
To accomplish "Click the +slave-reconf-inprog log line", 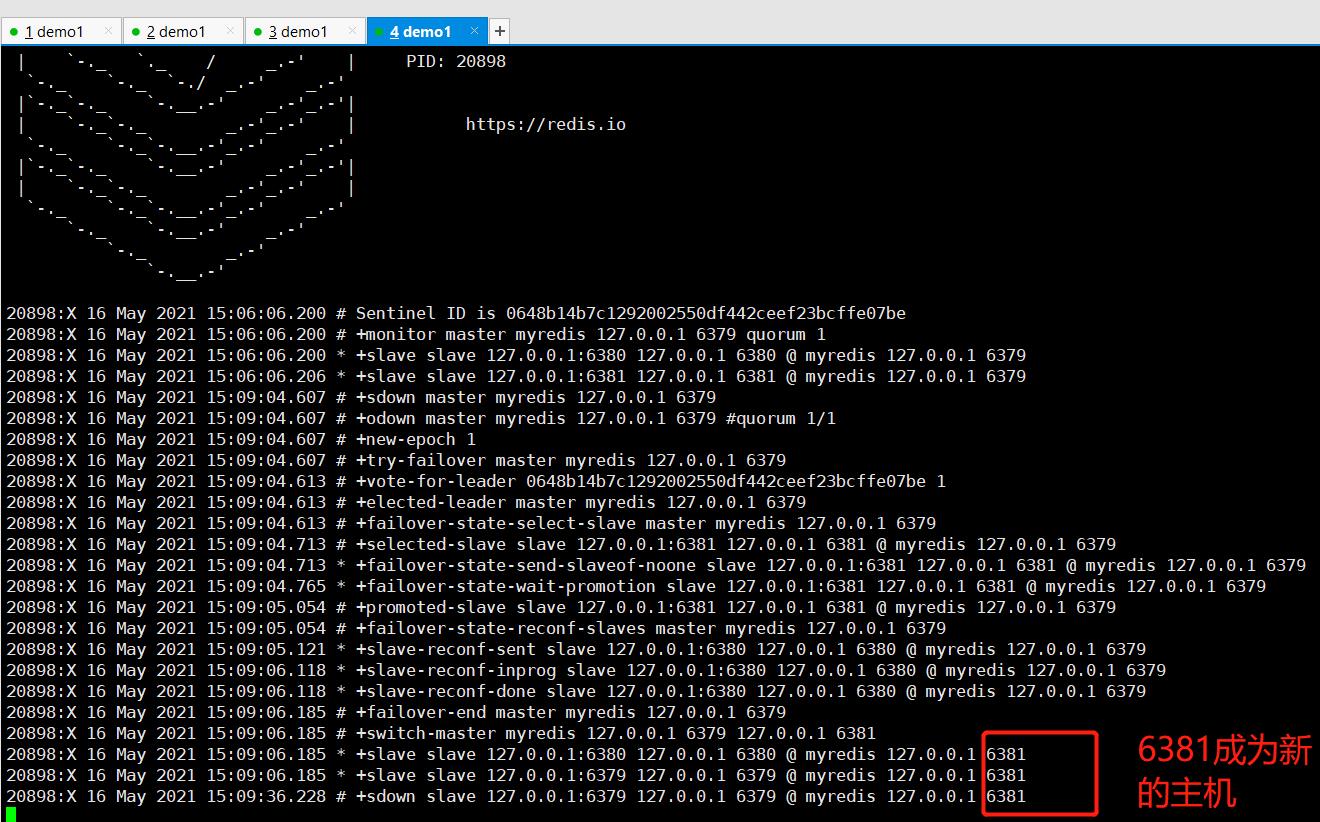I will [x=586, y=670].
